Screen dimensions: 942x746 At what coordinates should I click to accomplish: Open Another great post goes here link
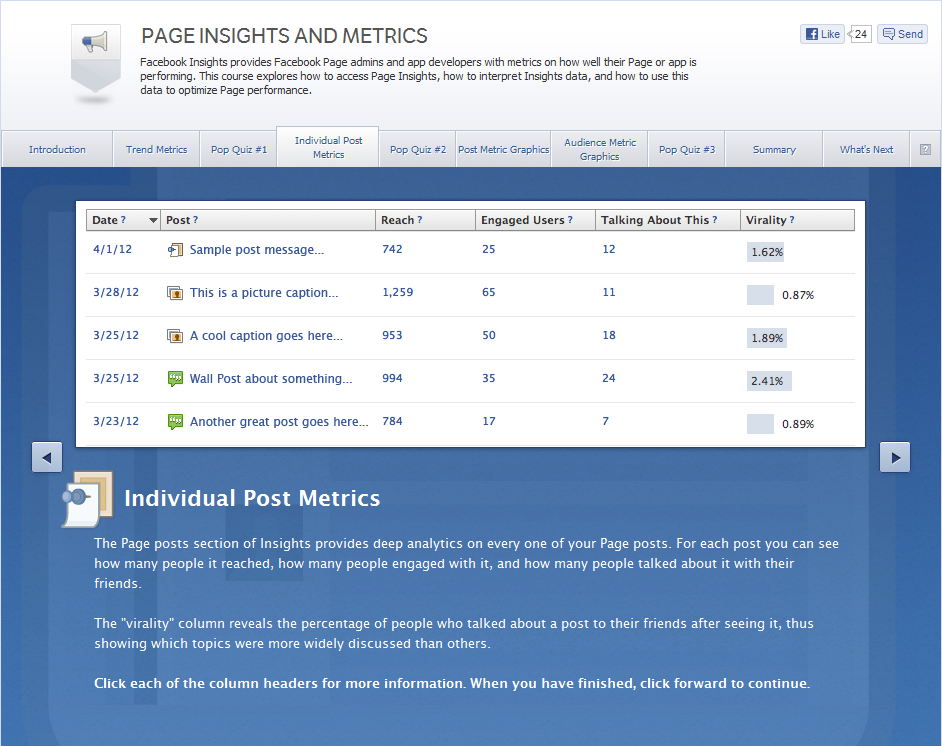point(279,422)
